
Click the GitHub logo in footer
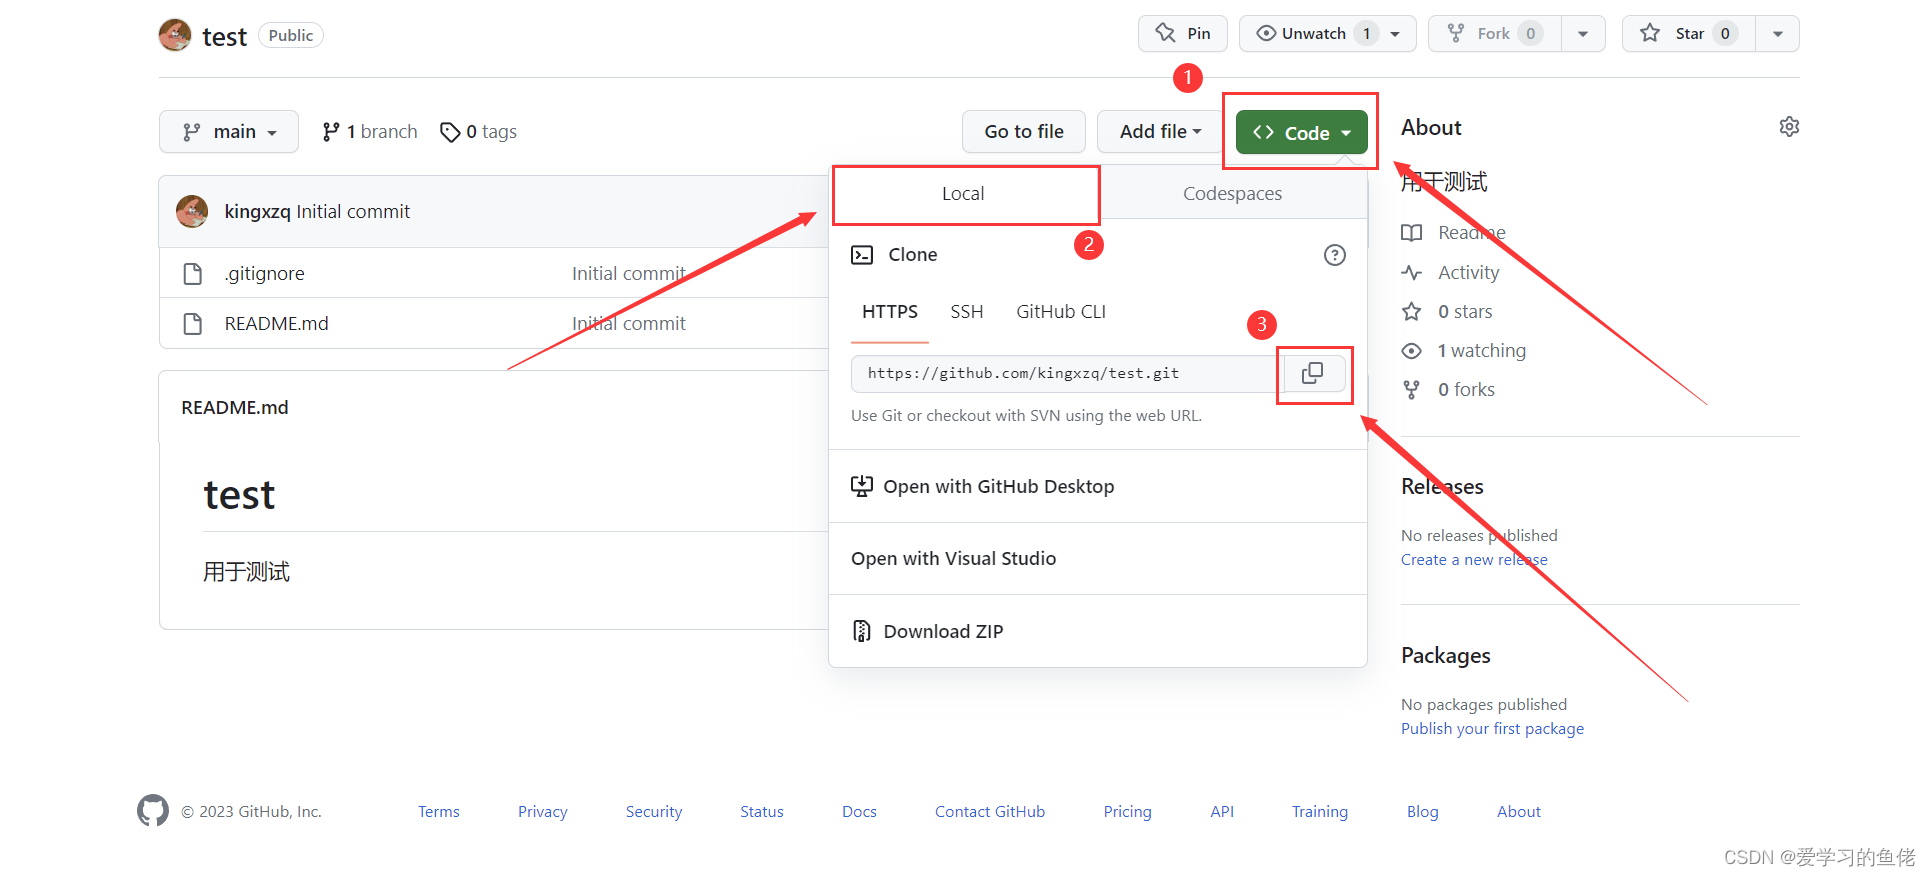pyautogui.click(x=153, y=811)
